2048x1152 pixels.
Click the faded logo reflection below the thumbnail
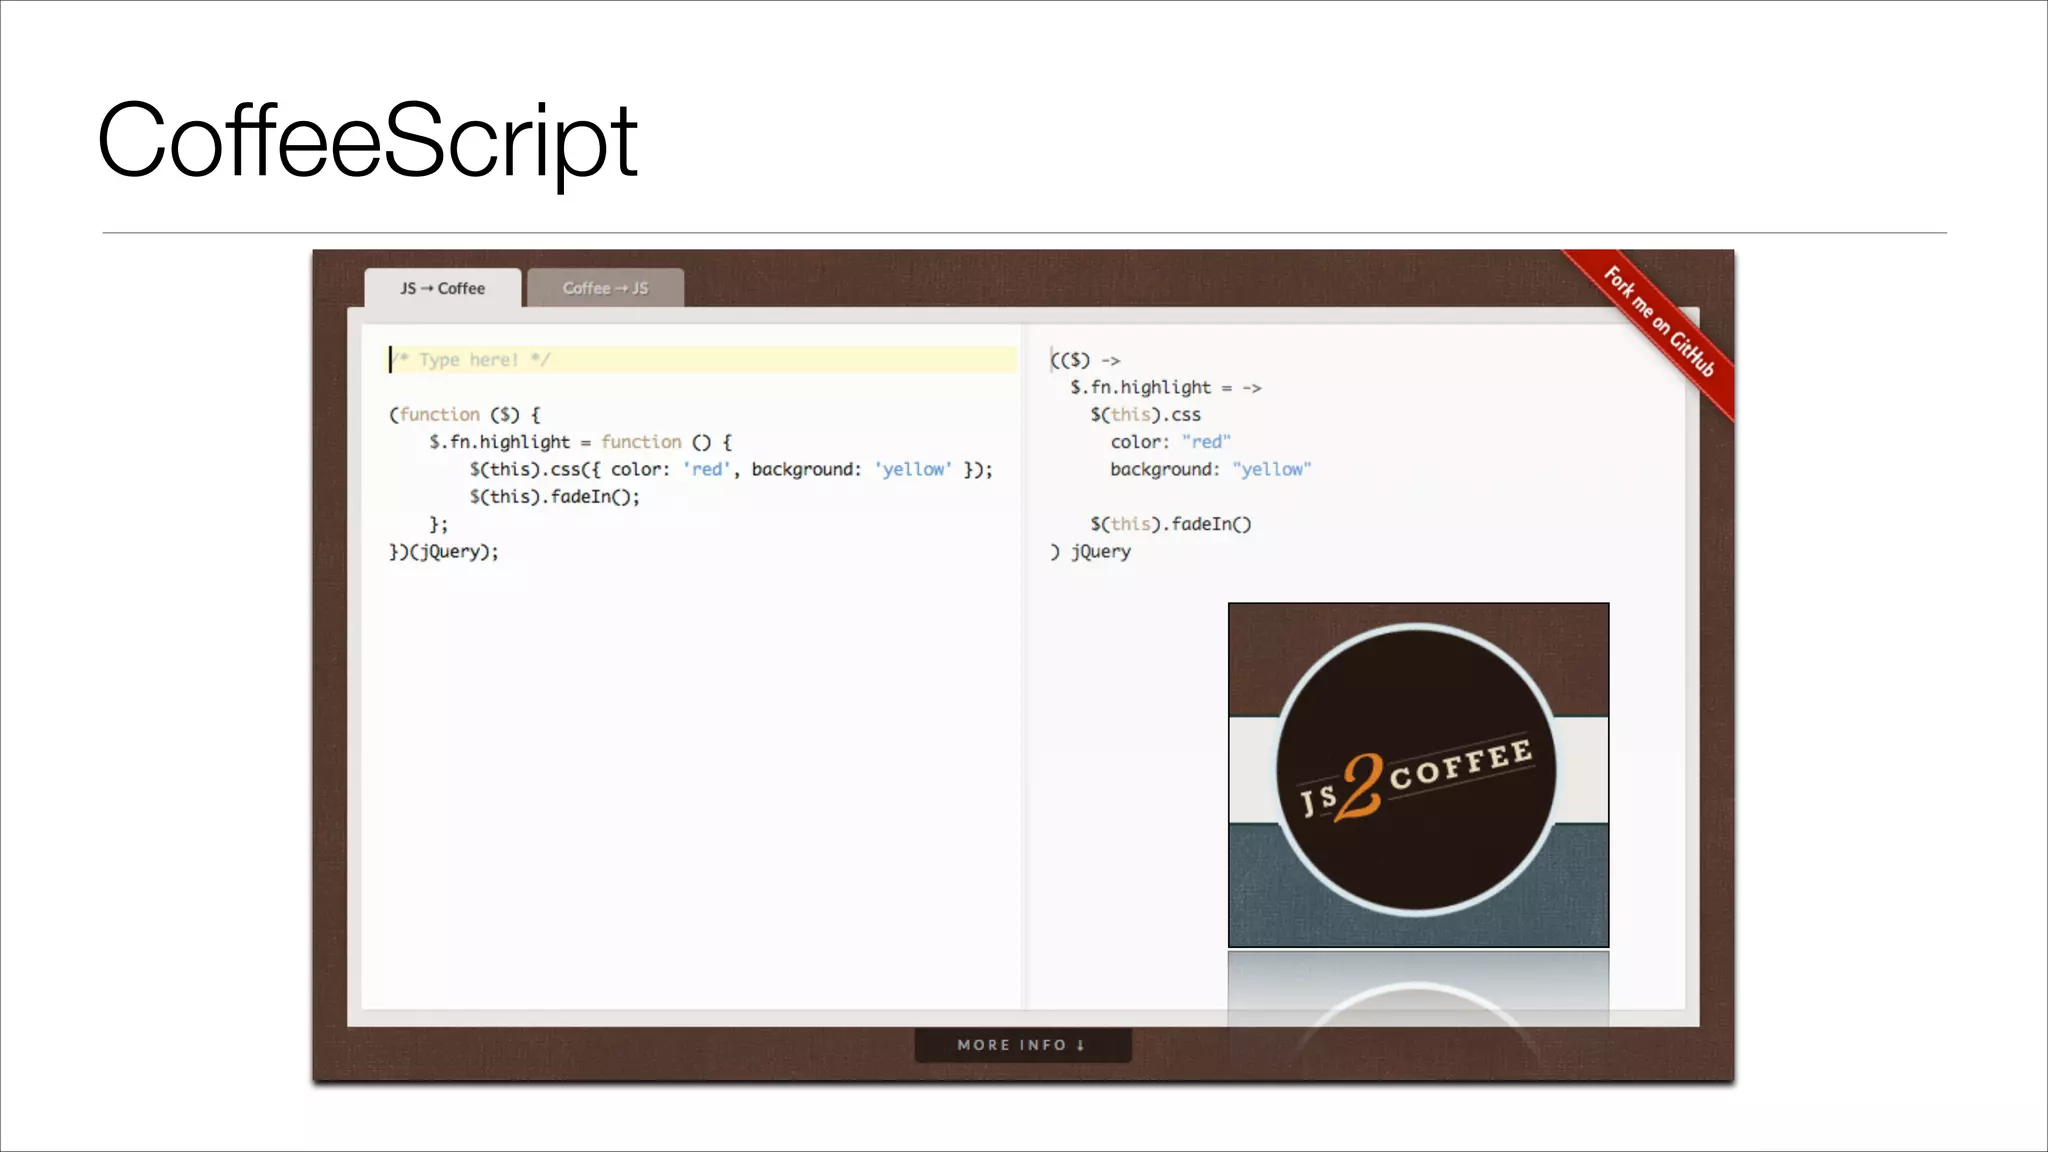pos(1417,992)
